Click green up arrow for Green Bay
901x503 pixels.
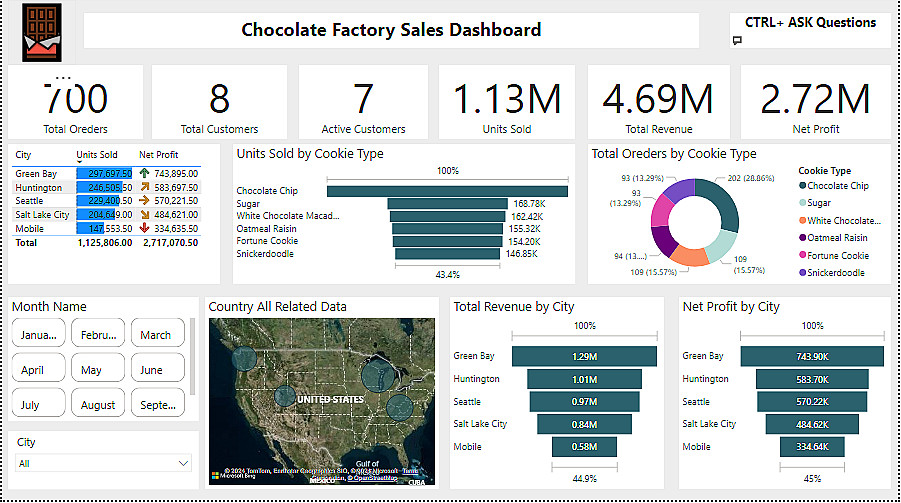[144, 173]
